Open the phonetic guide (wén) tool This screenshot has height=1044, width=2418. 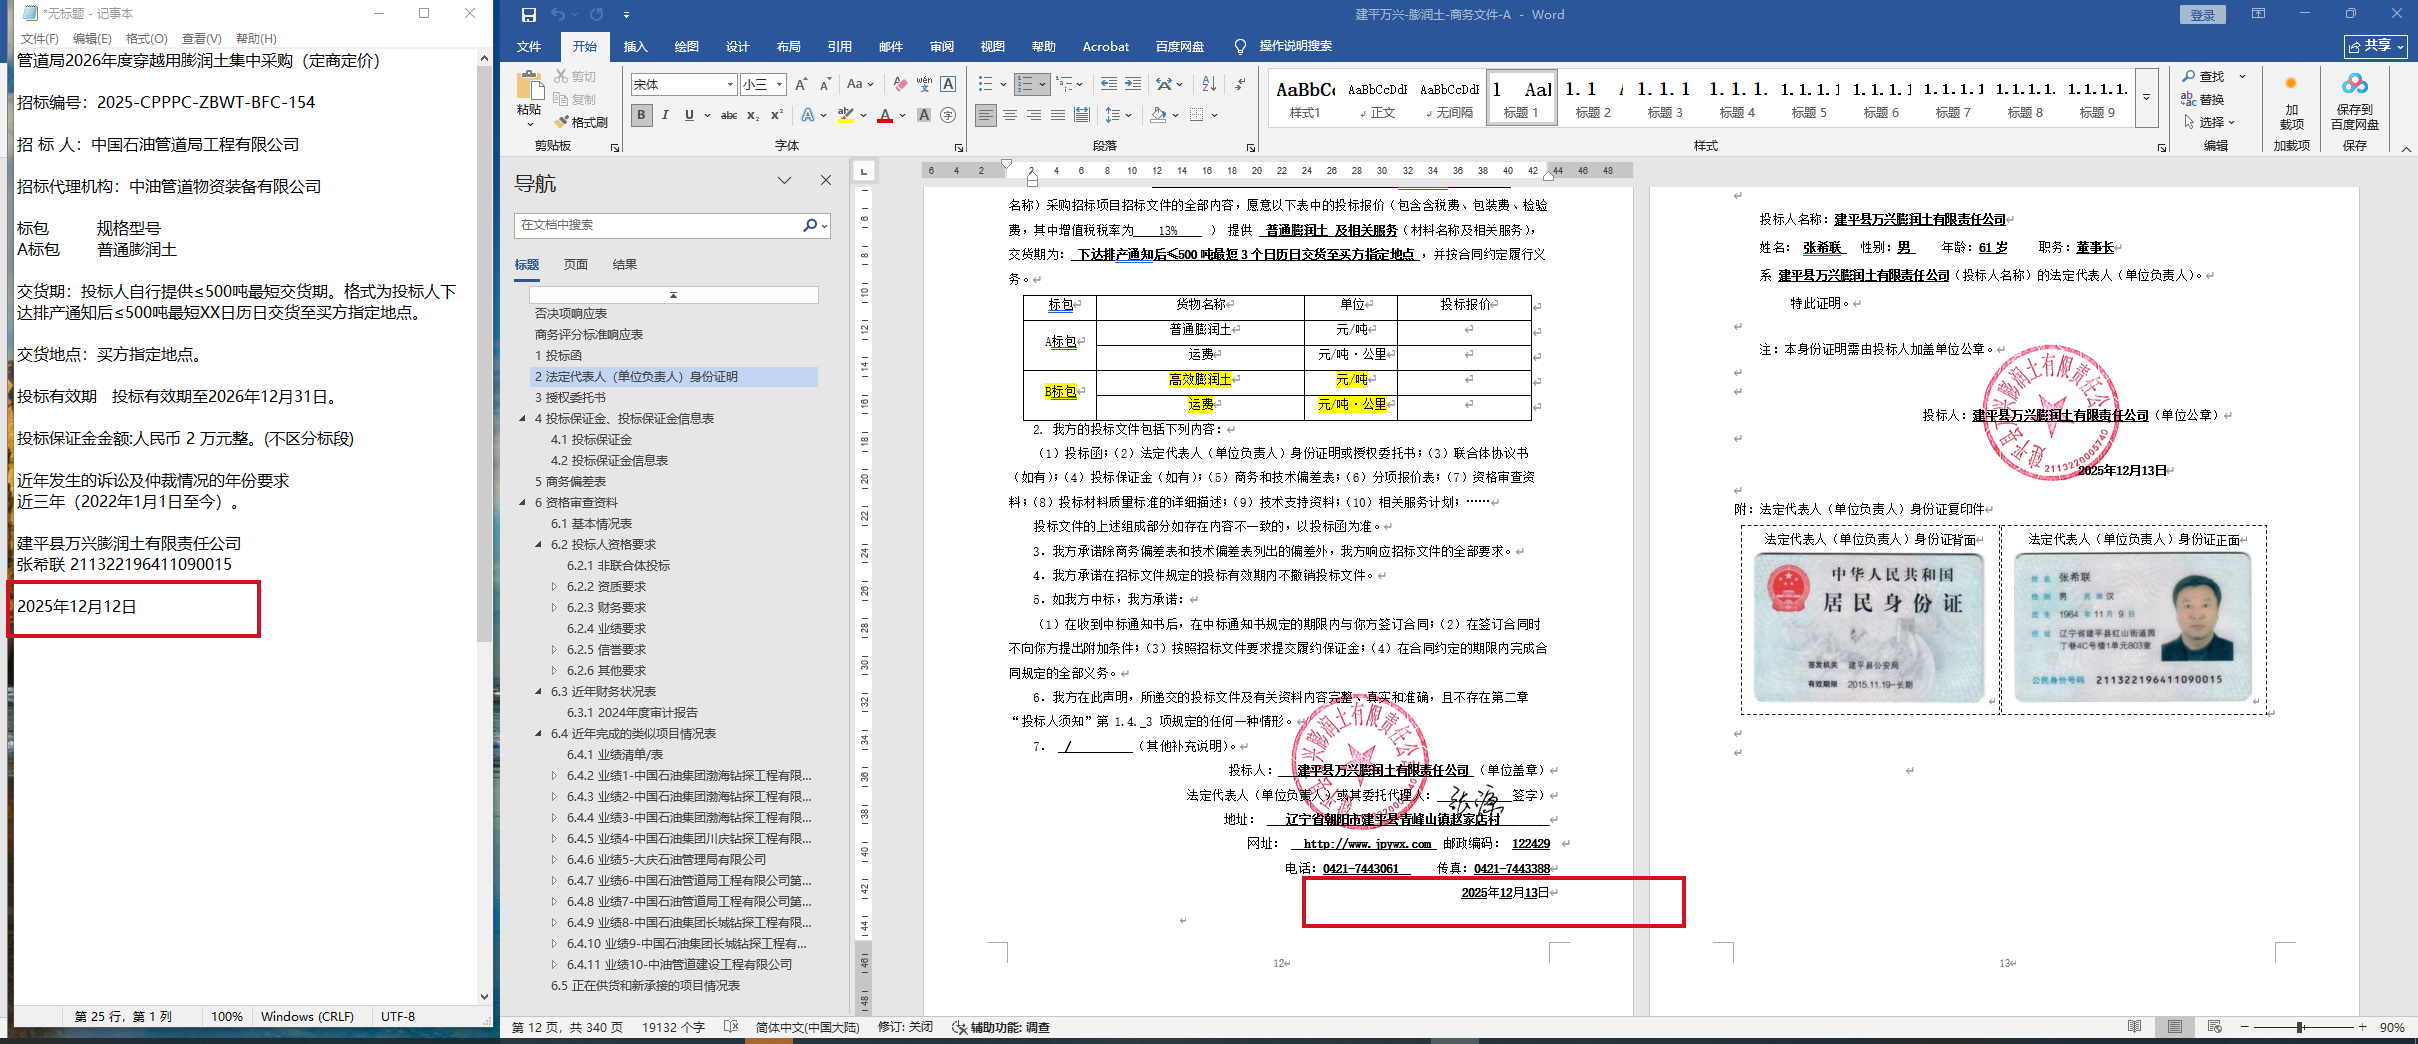[x=924, y=85]
